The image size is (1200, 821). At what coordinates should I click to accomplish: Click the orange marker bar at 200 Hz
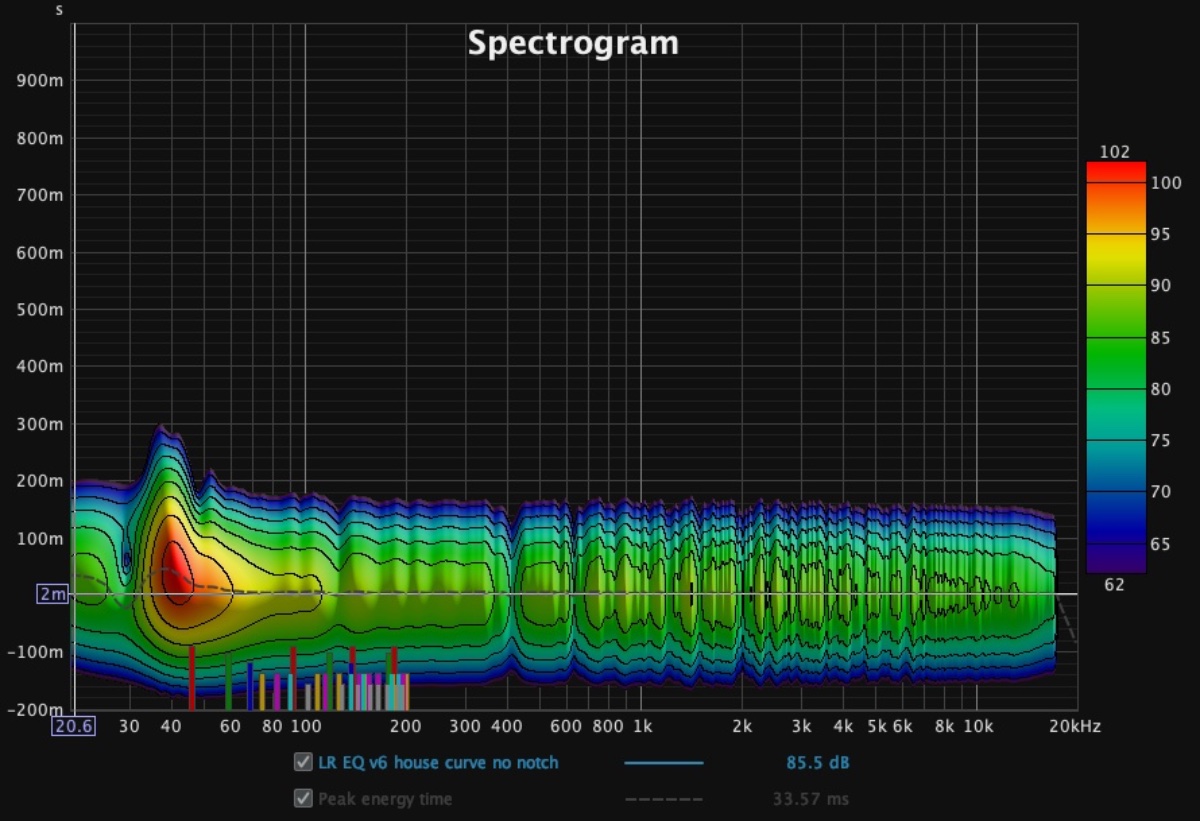coord(407,692)
